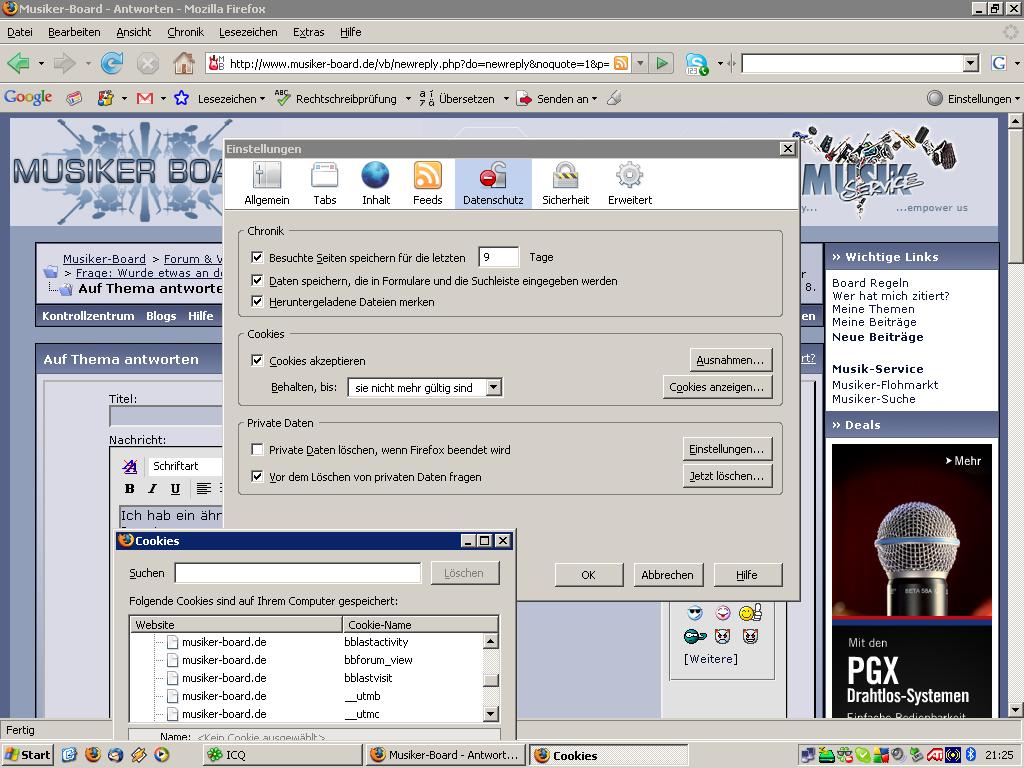The height and width of the screenshot is (768, 1024).
Task: Click in the Cookies Suchen field
Action: (x=298, y=573)
